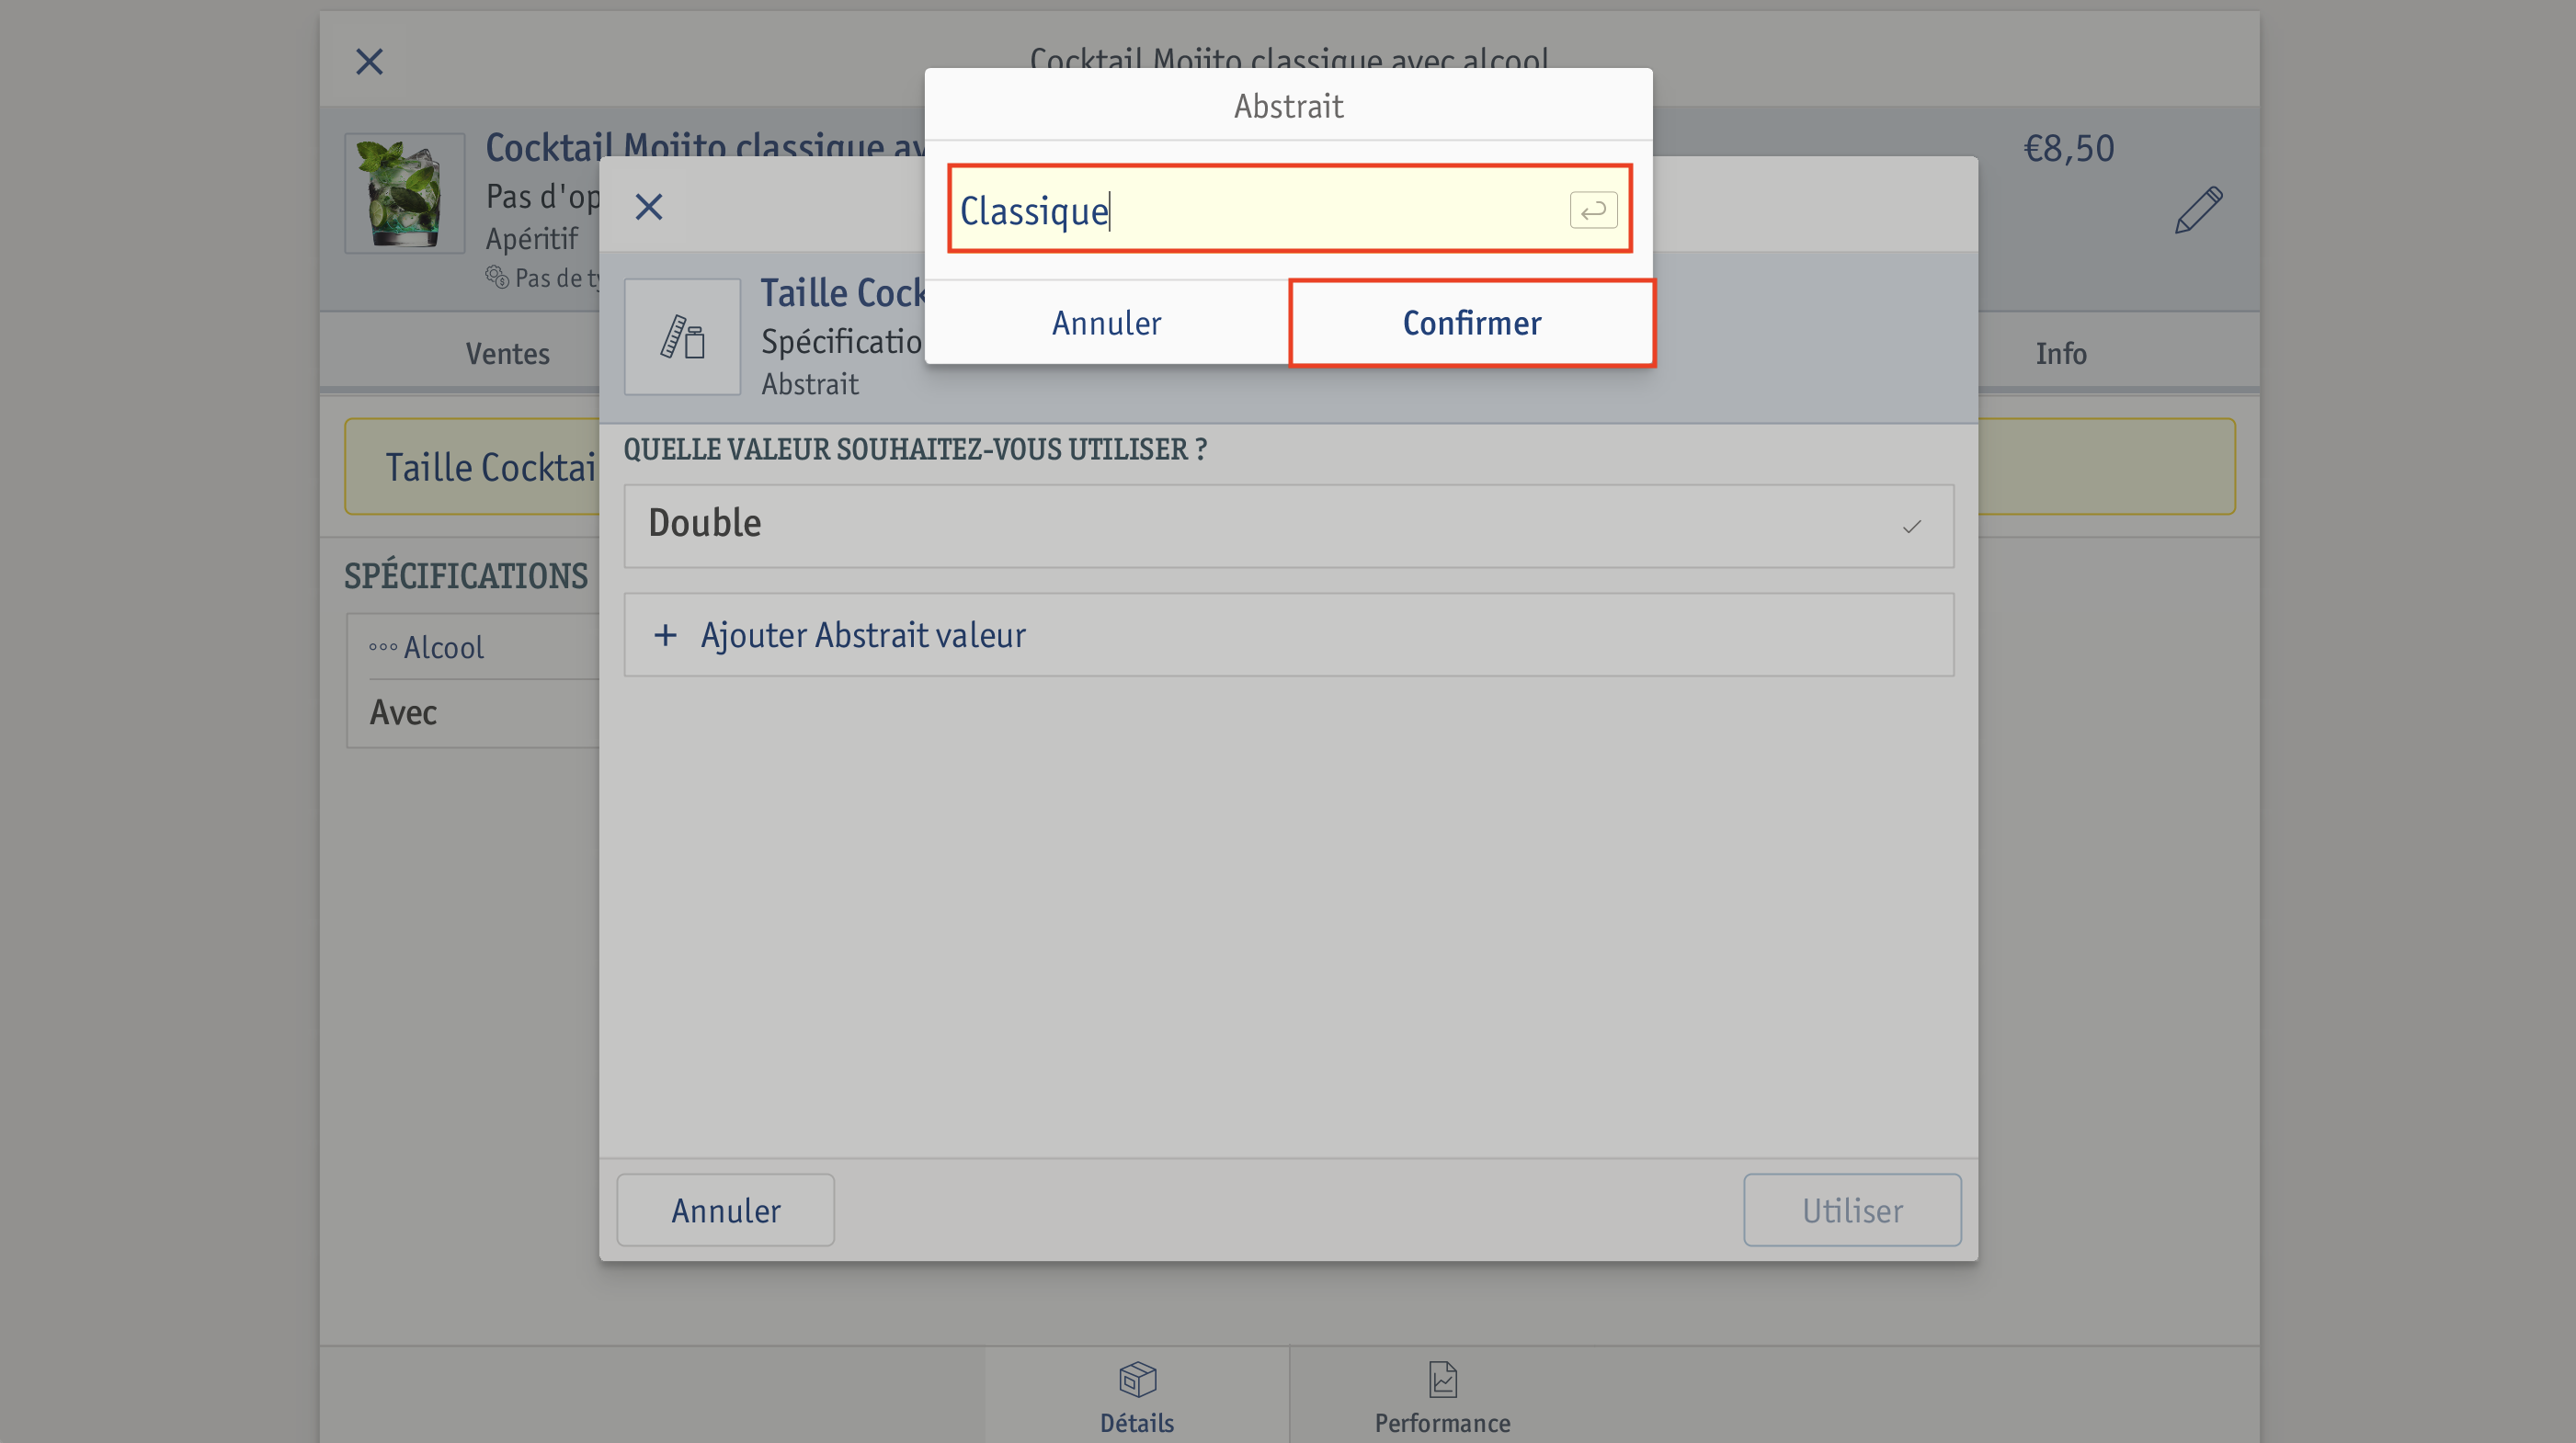Select the Double value option
2576x1443 pixels.
click(1288, 526)
